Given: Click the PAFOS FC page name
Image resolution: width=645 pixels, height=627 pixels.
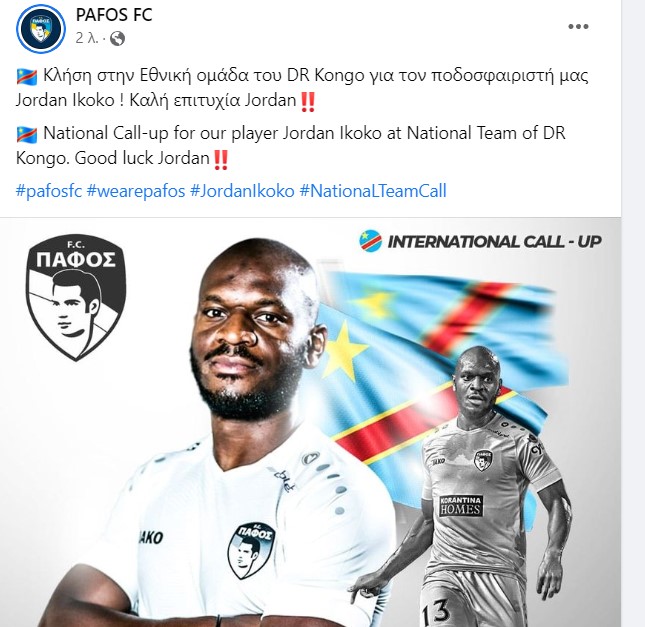Looking at the screenshot, I should (x=114, y=15).
